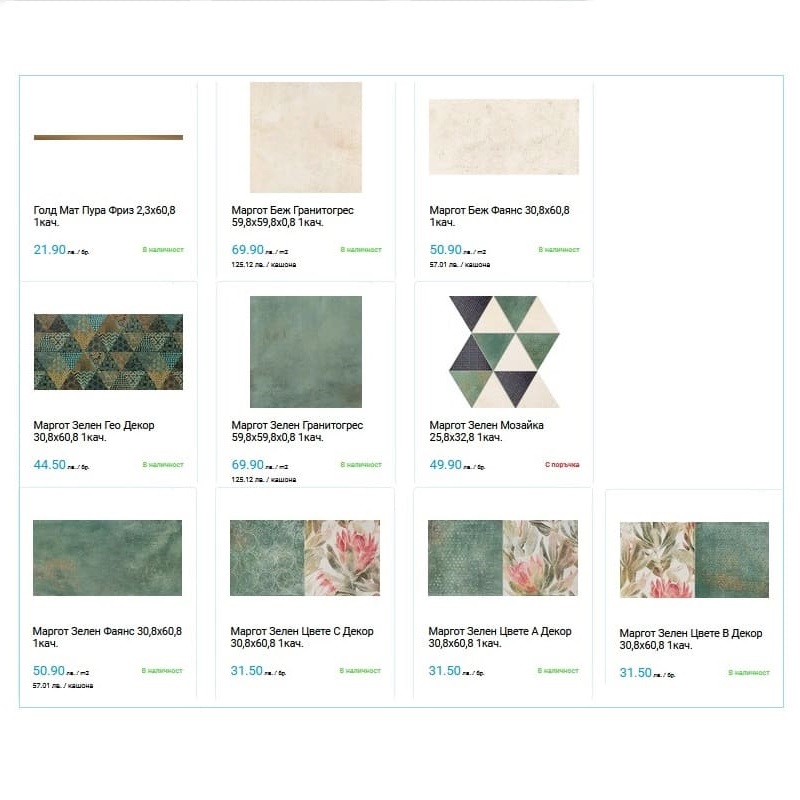This screenshot has height=800, width=800.
Task: Click the Маргот Зелен Цвете A Декор image
Action: pyautogui.click(x=503, y=557)
